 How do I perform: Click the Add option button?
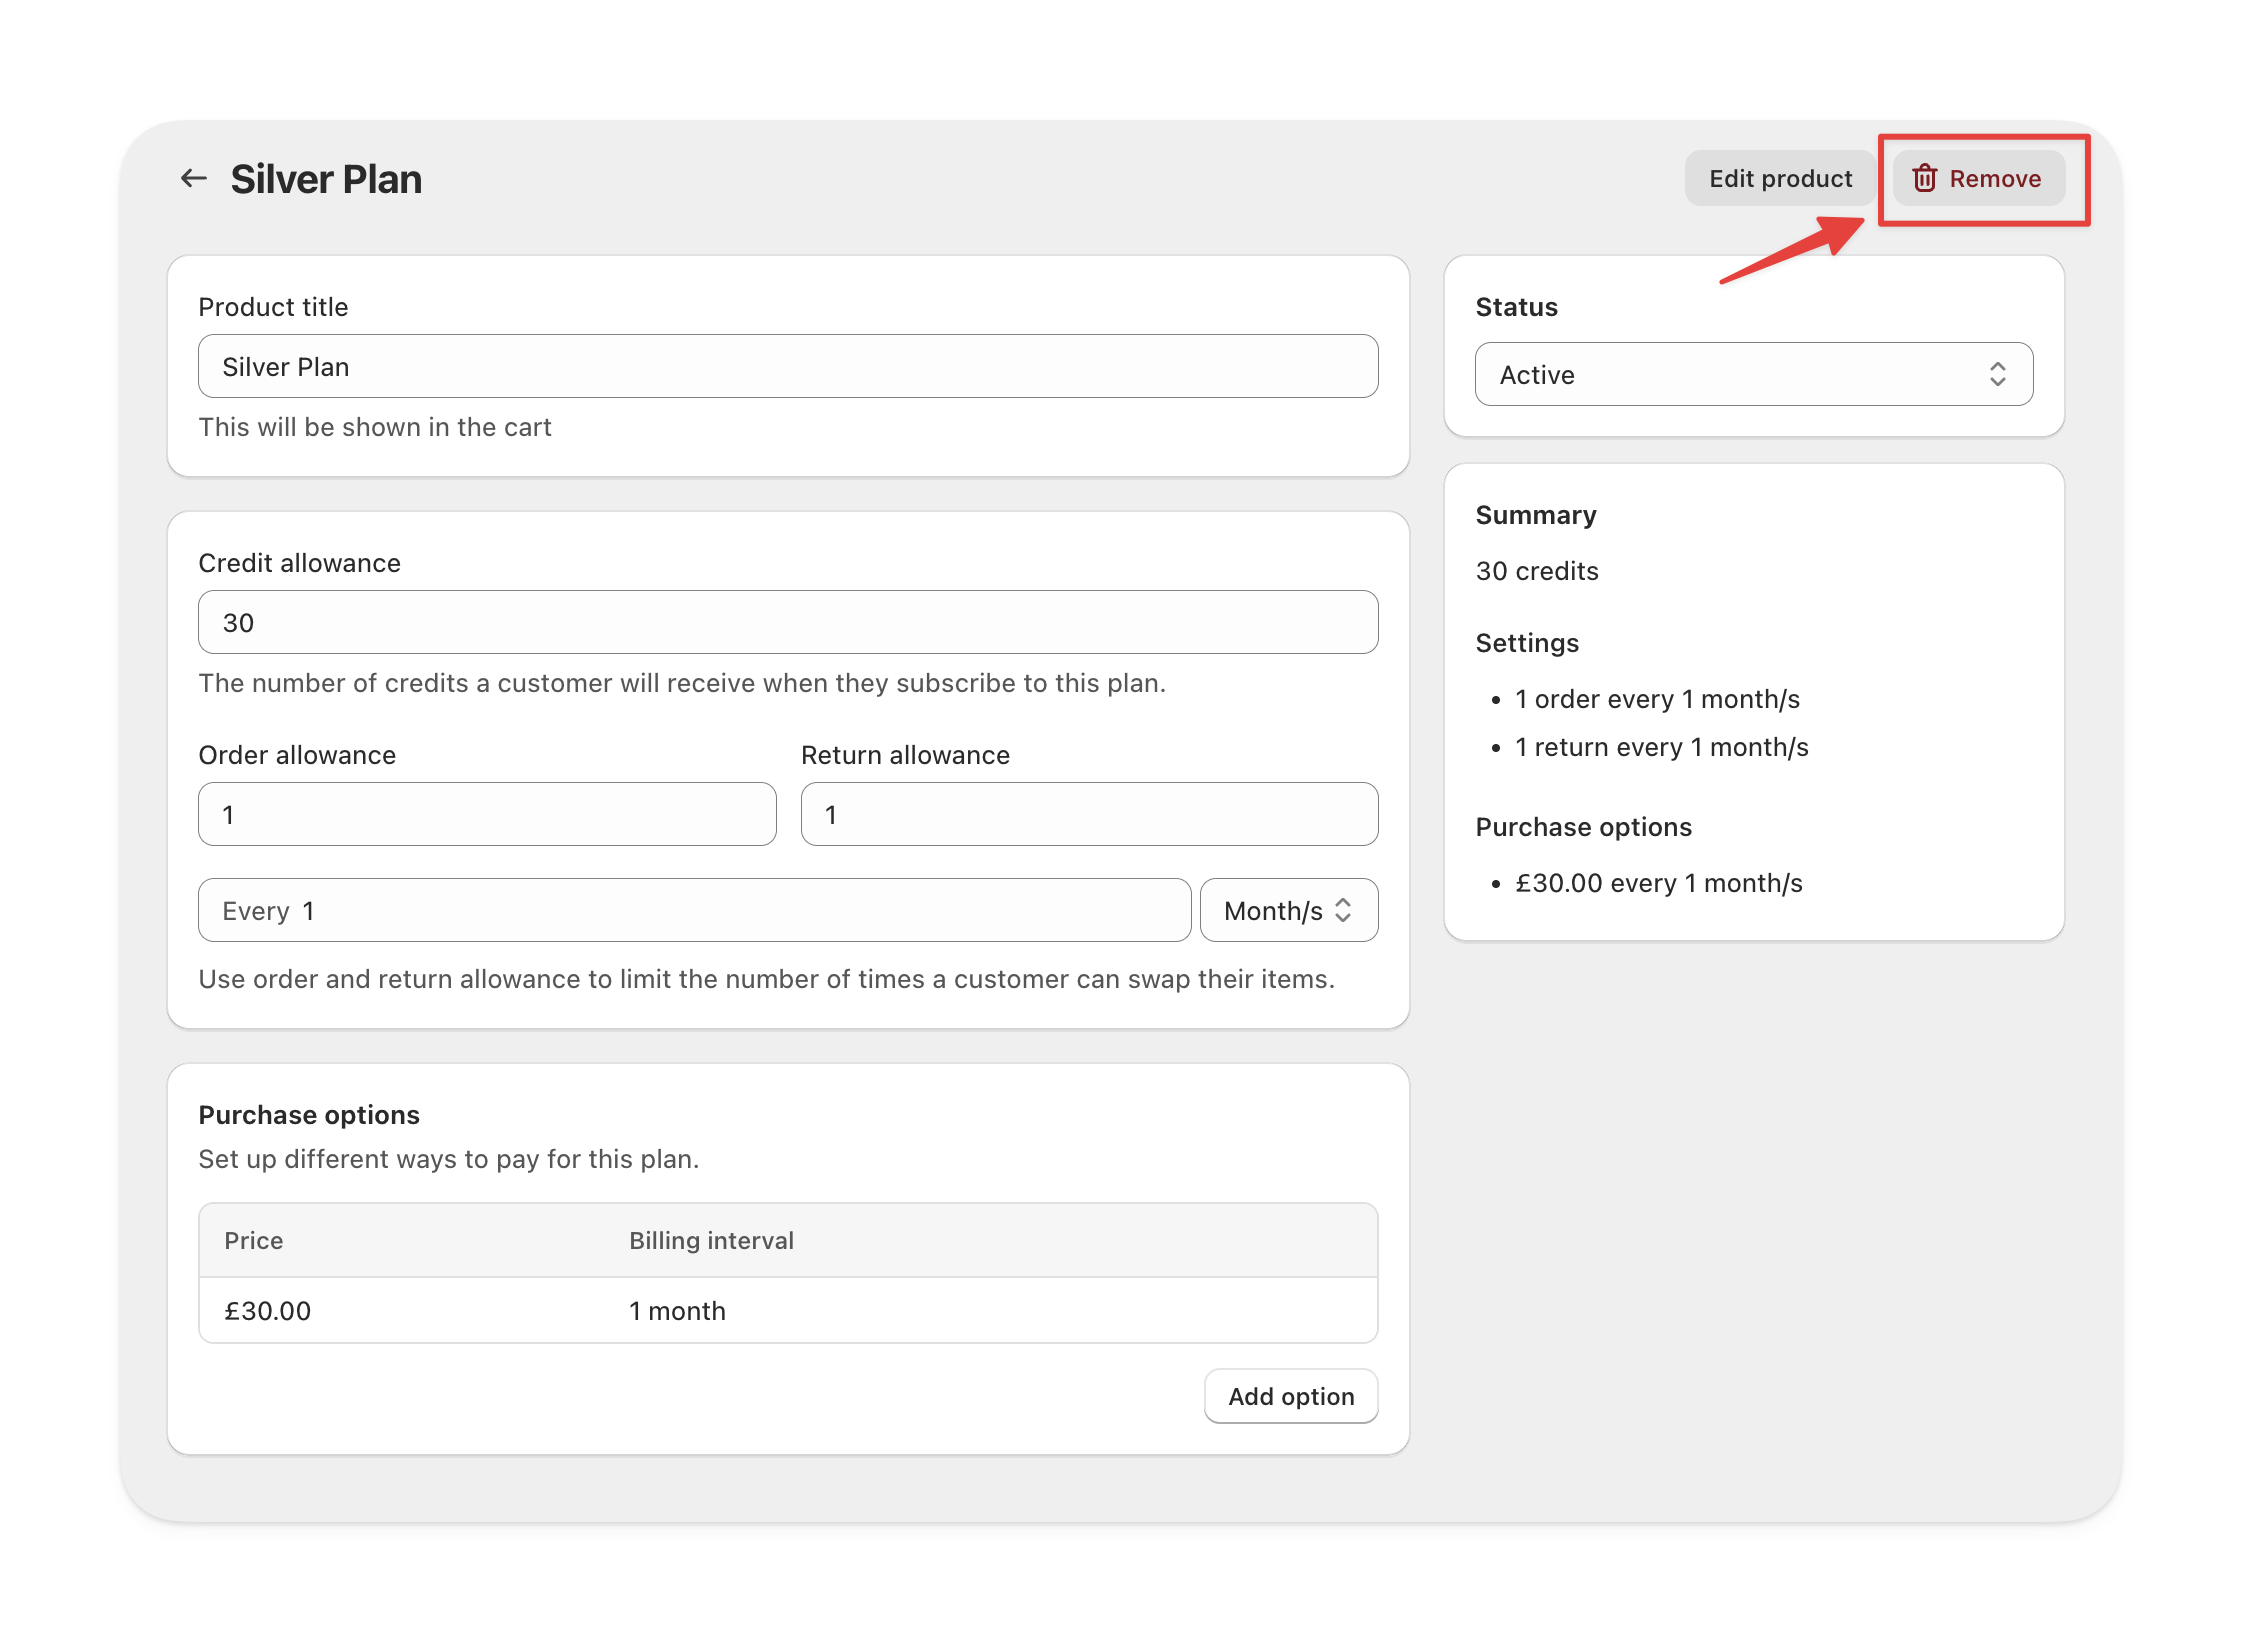point(1291,1396)
